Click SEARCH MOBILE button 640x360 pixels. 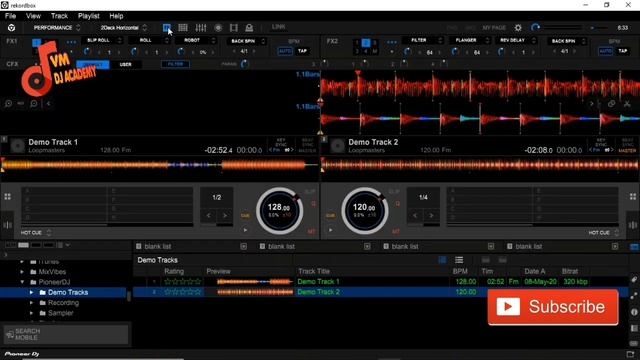(66, 334)
